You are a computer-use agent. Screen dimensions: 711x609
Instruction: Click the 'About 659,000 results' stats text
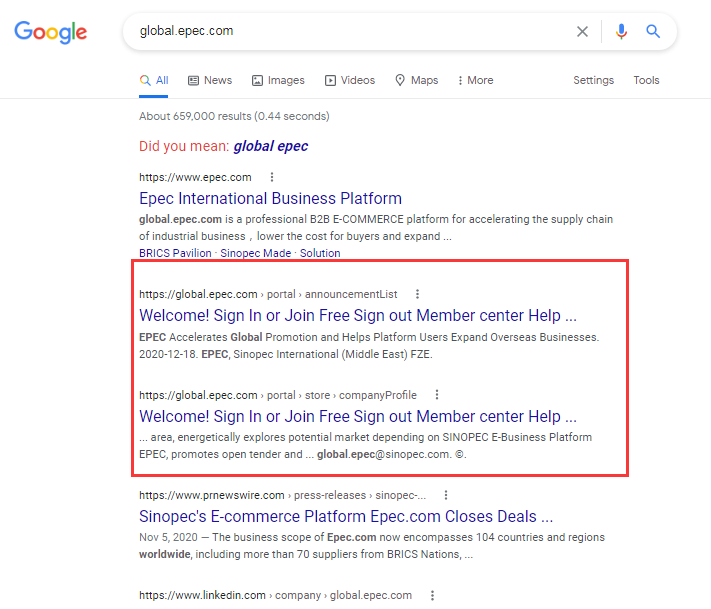pyautogui.click(x=234, y=116)
